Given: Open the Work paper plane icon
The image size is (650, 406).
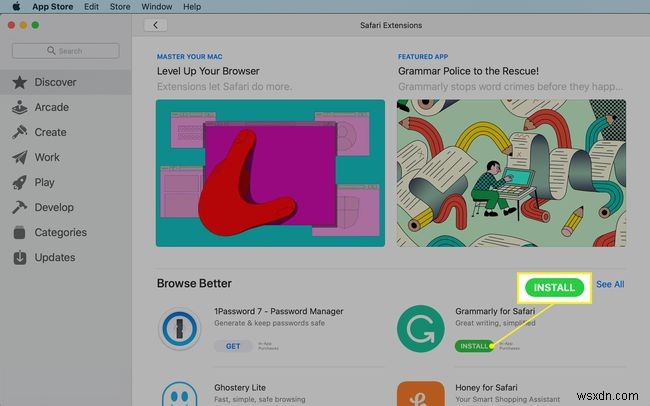Looking at the screenshot, I should [x=19, y=157].
